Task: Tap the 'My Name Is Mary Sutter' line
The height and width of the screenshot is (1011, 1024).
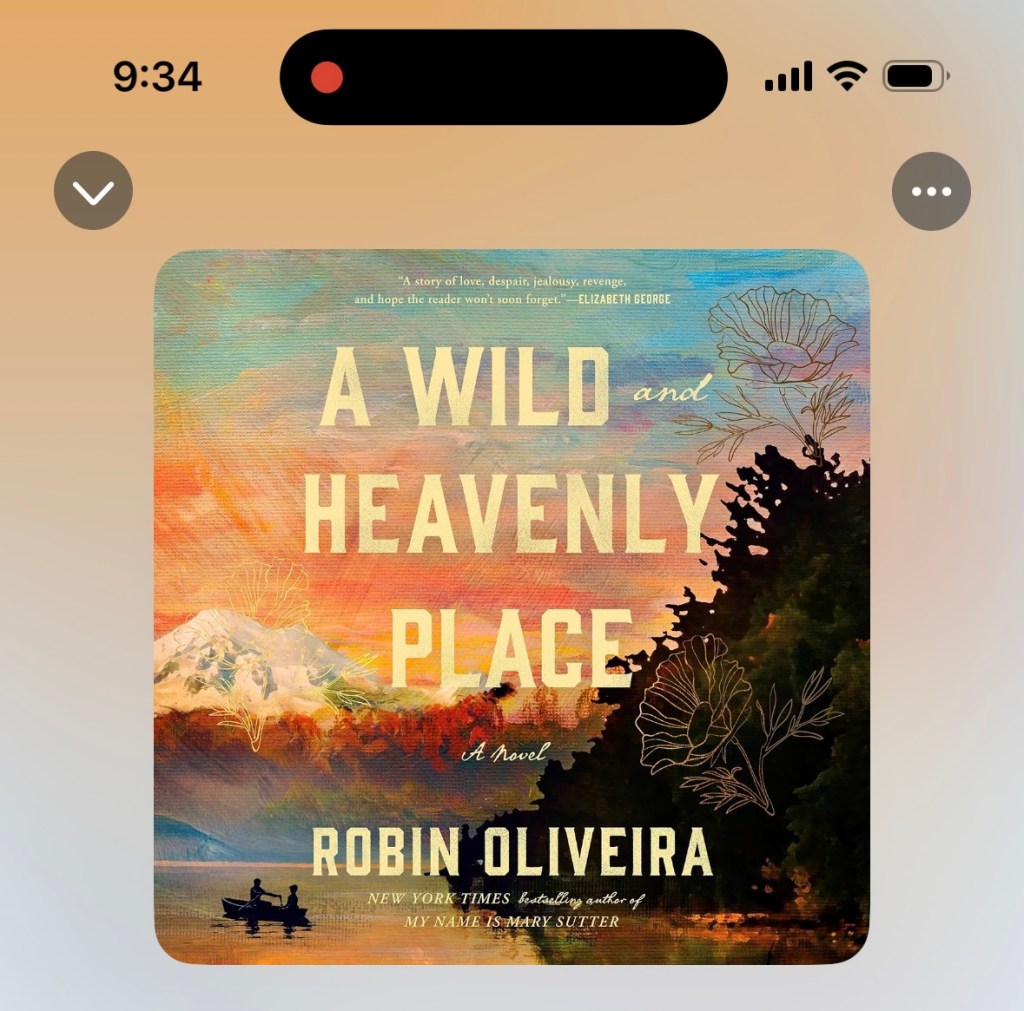Action: pyautogui.click(x=511, y=922)
